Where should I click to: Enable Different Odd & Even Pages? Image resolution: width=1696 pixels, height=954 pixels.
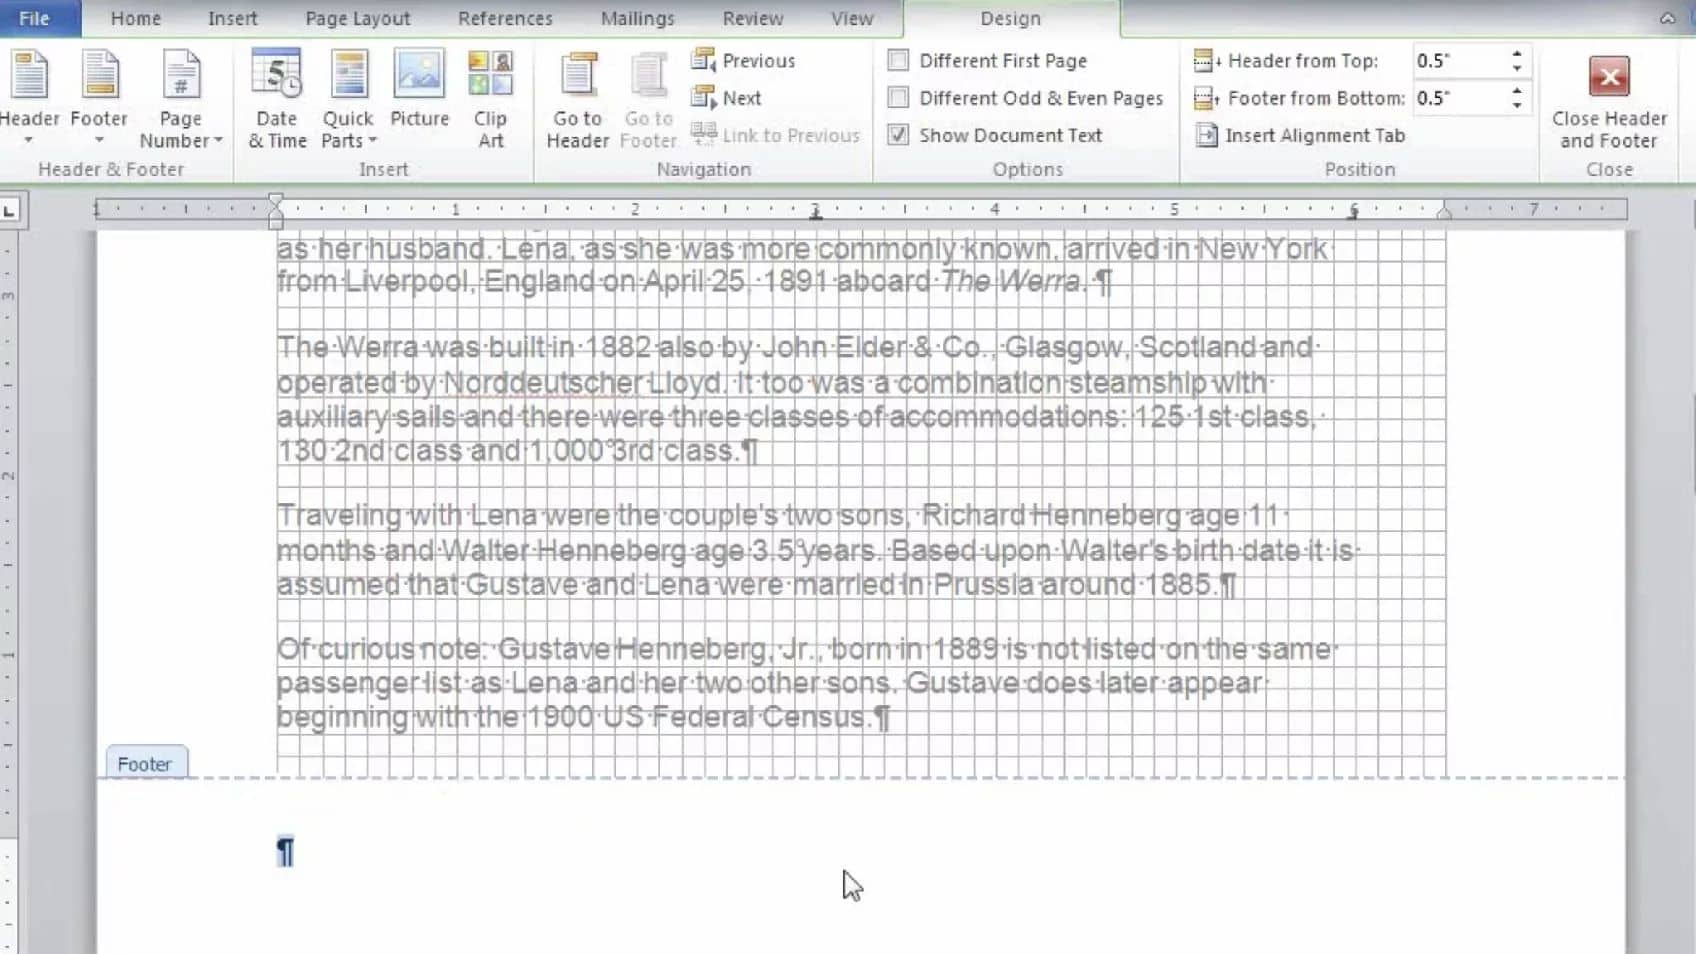[x=897, y=97]
